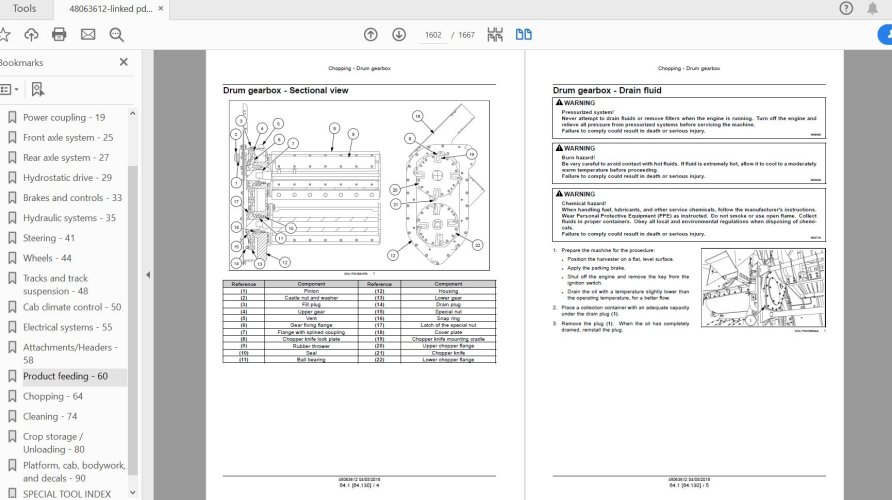Edit the page number field 1602

(x=433, y=35)
